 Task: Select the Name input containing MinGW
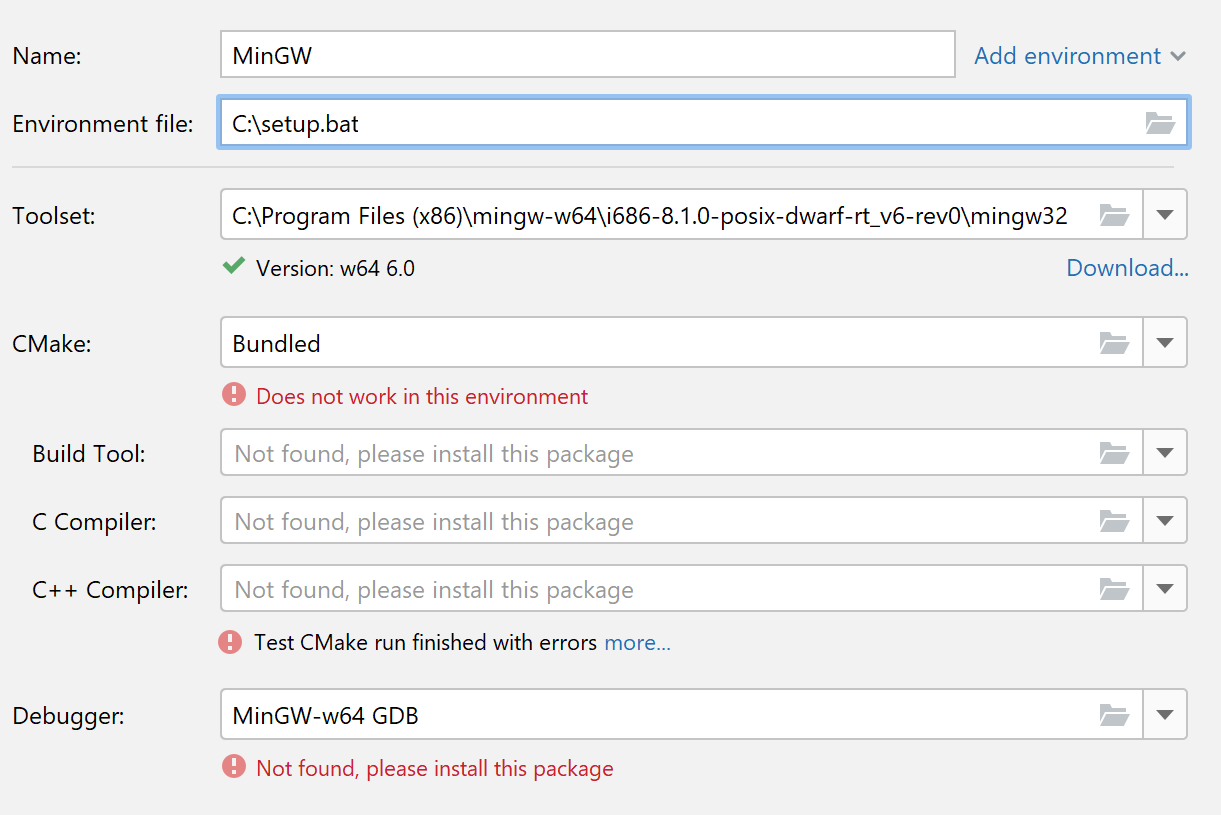click(588, 54)
